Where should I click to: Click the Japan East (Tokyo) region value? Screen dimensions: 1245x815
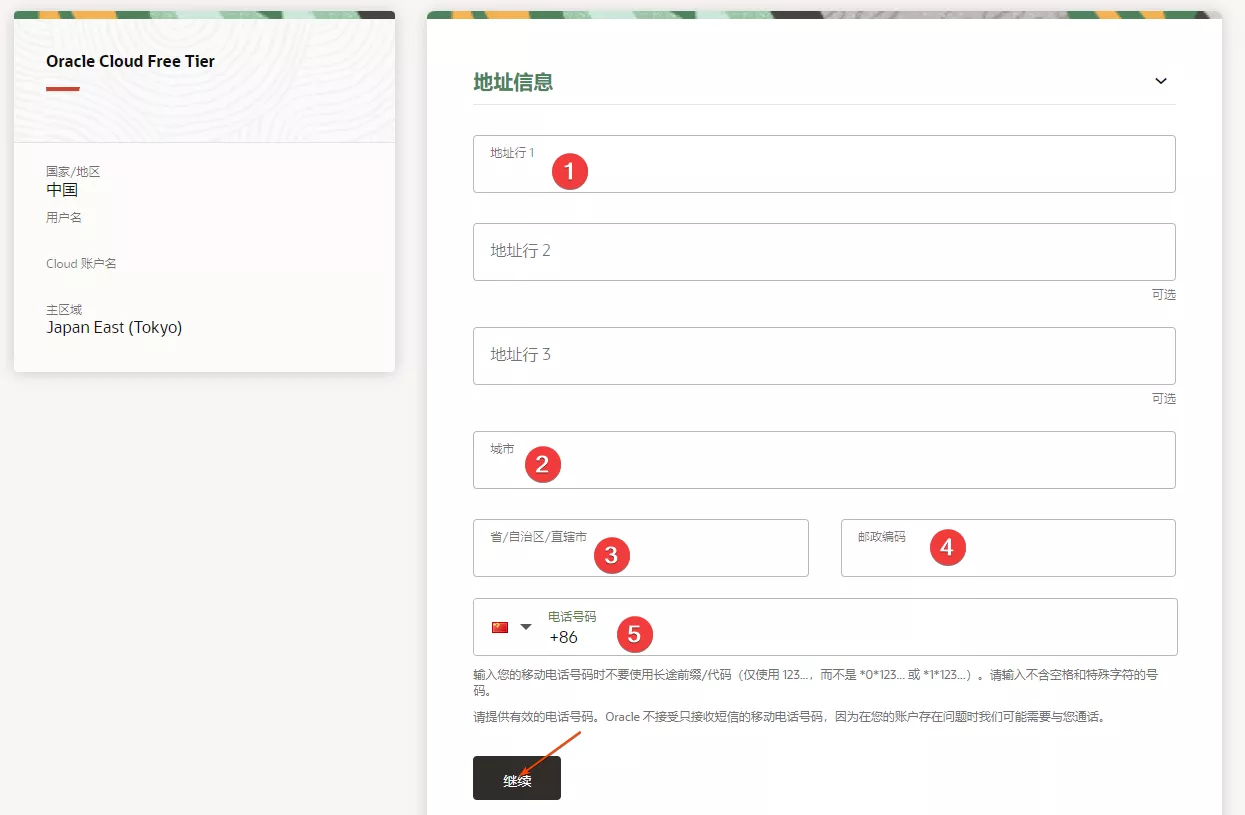pyautogui.click(x=114, y=327)
